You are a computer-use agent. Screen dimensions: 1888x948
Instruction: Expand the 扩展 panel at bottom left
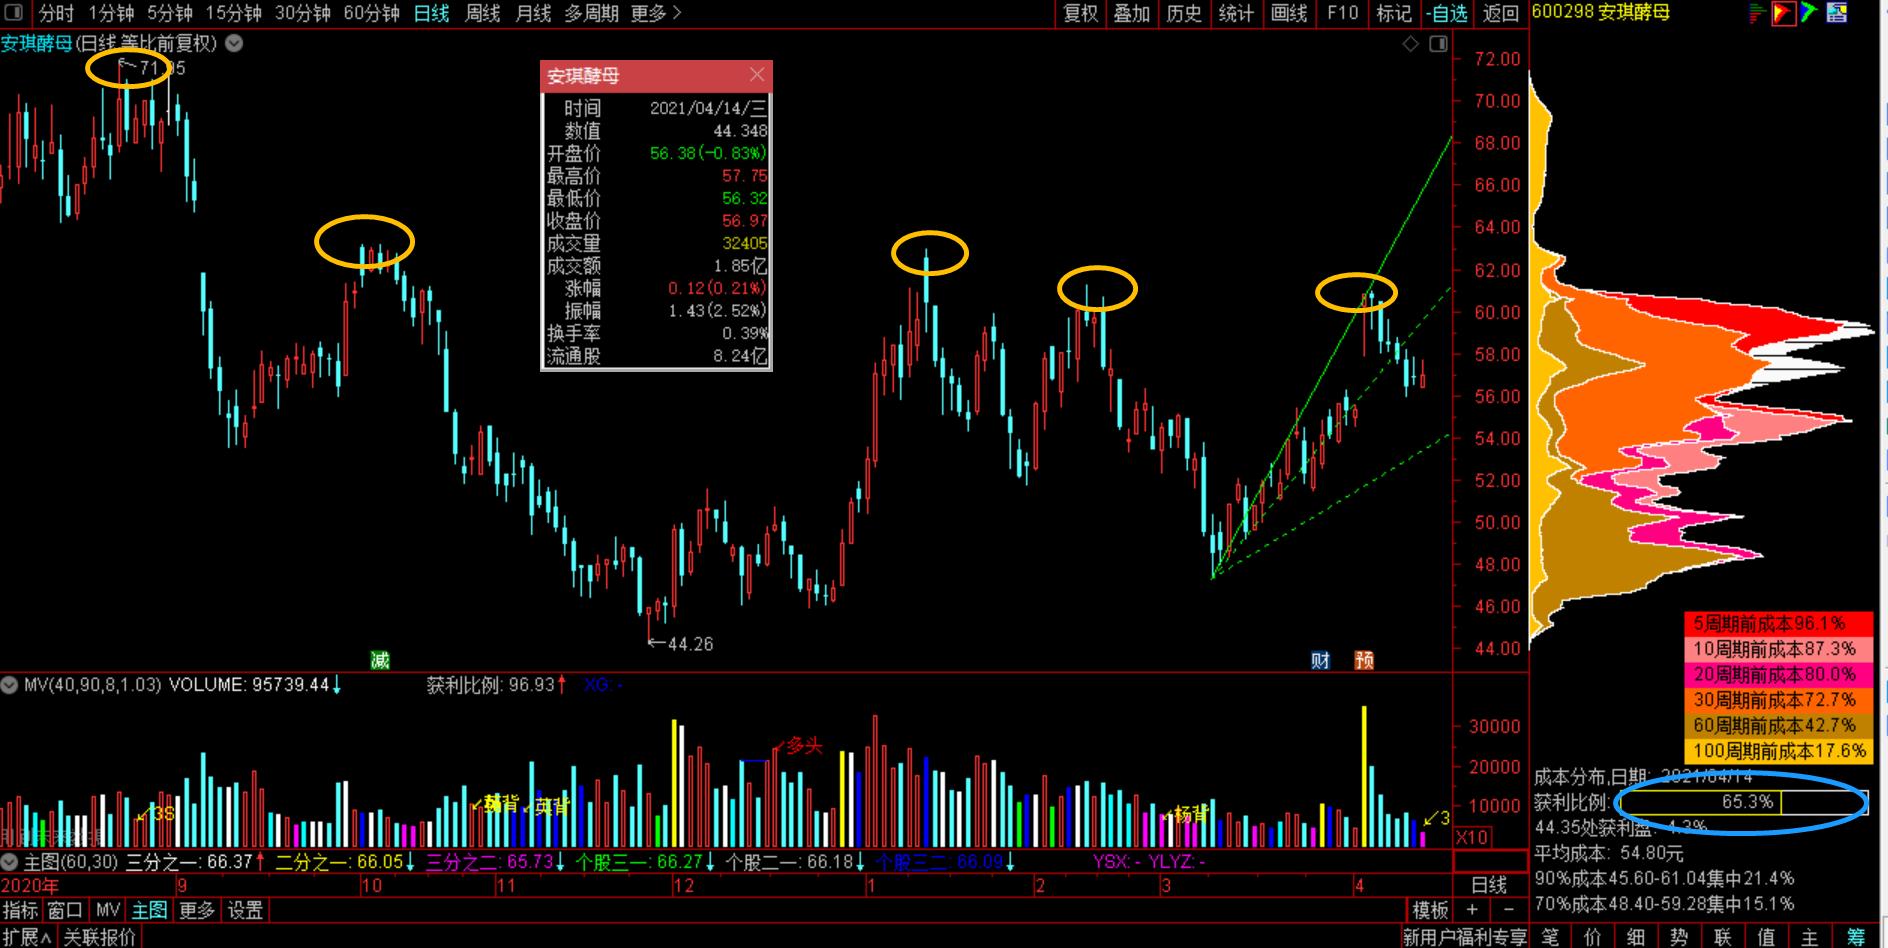pos(27,937)
